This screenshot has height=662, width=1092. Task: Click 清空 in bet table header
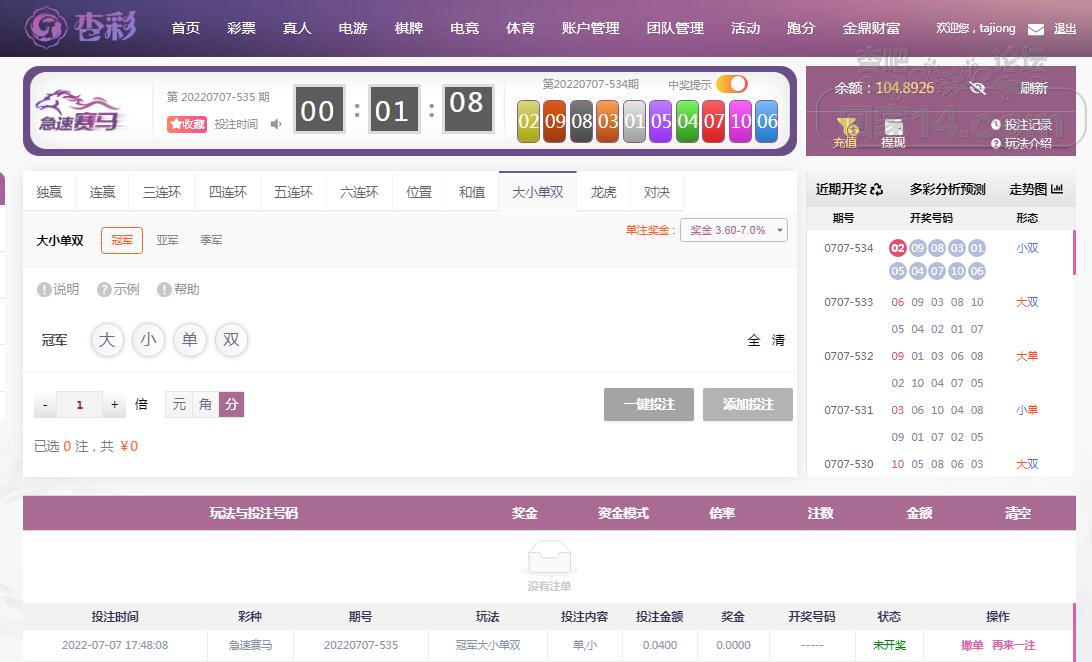[1017, 513]
